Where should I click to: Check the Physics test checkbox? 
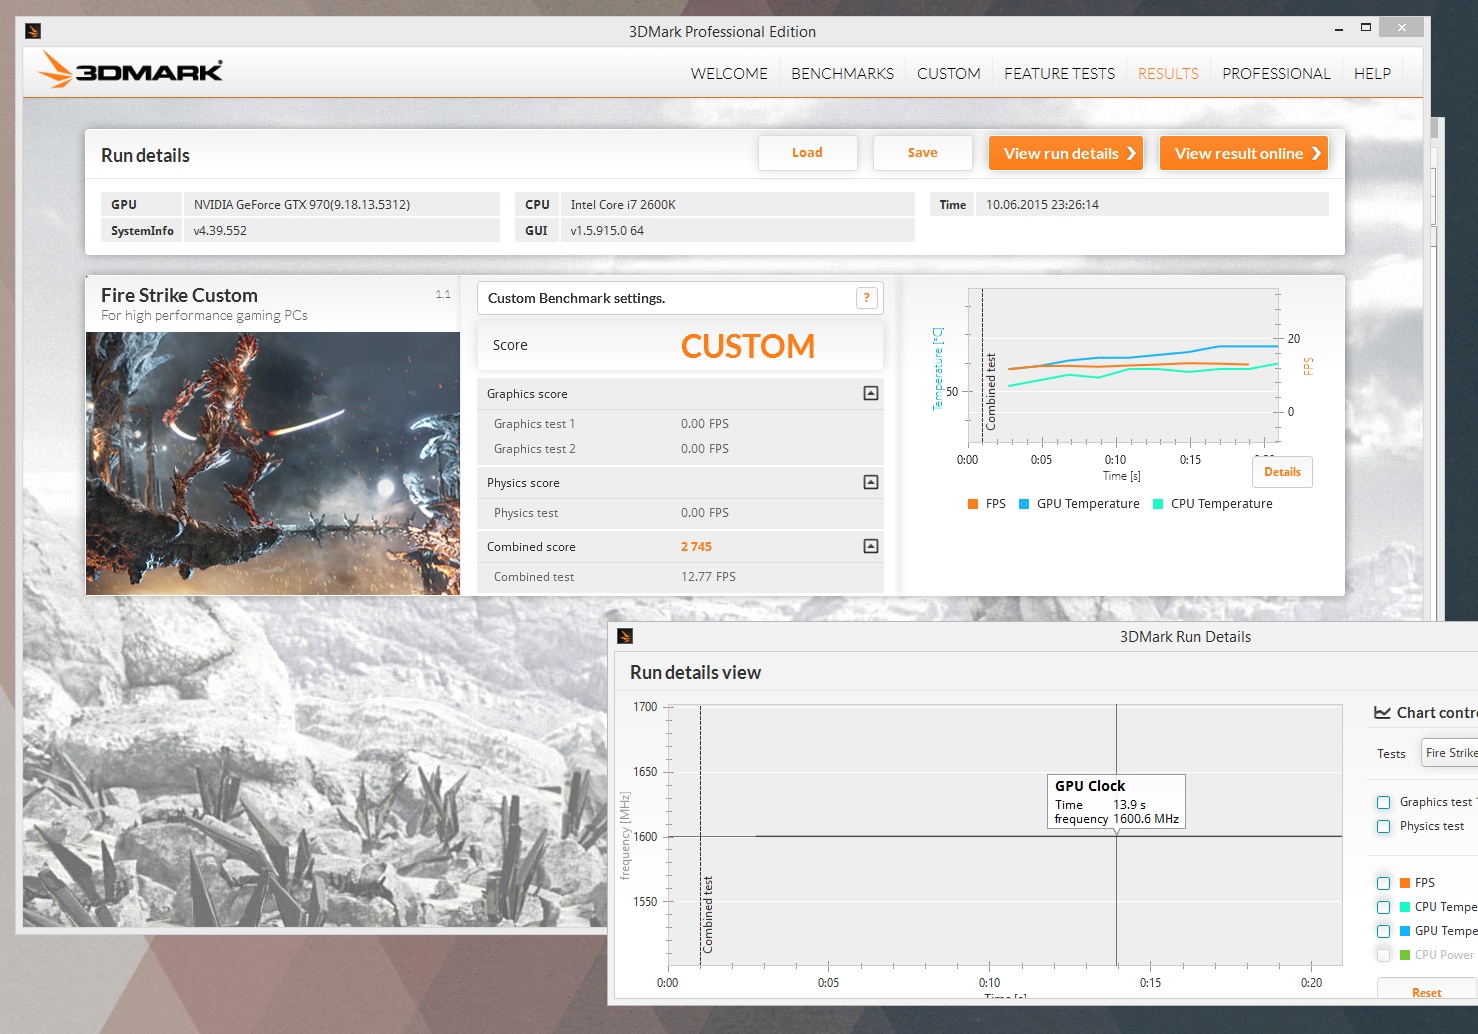(1383, 826)
